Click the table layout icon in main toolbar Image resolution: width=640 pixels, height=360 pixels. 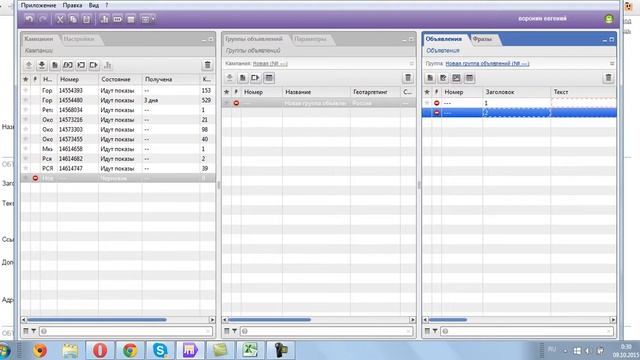point(131,19)
